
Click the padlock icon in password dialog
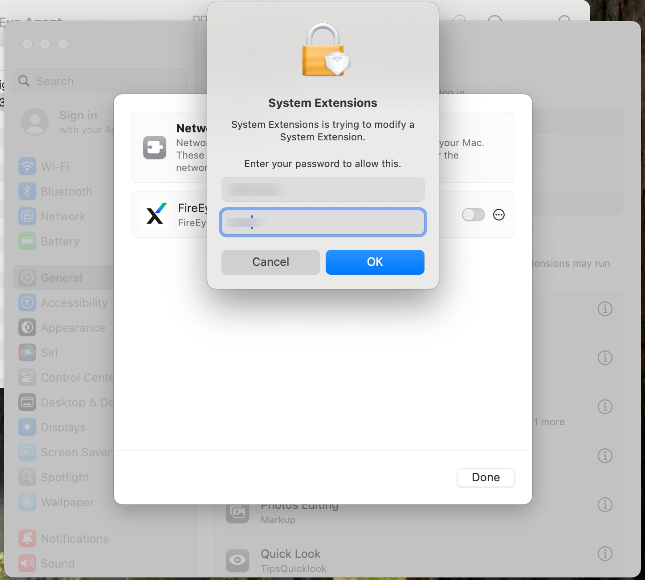click(323, 50)
